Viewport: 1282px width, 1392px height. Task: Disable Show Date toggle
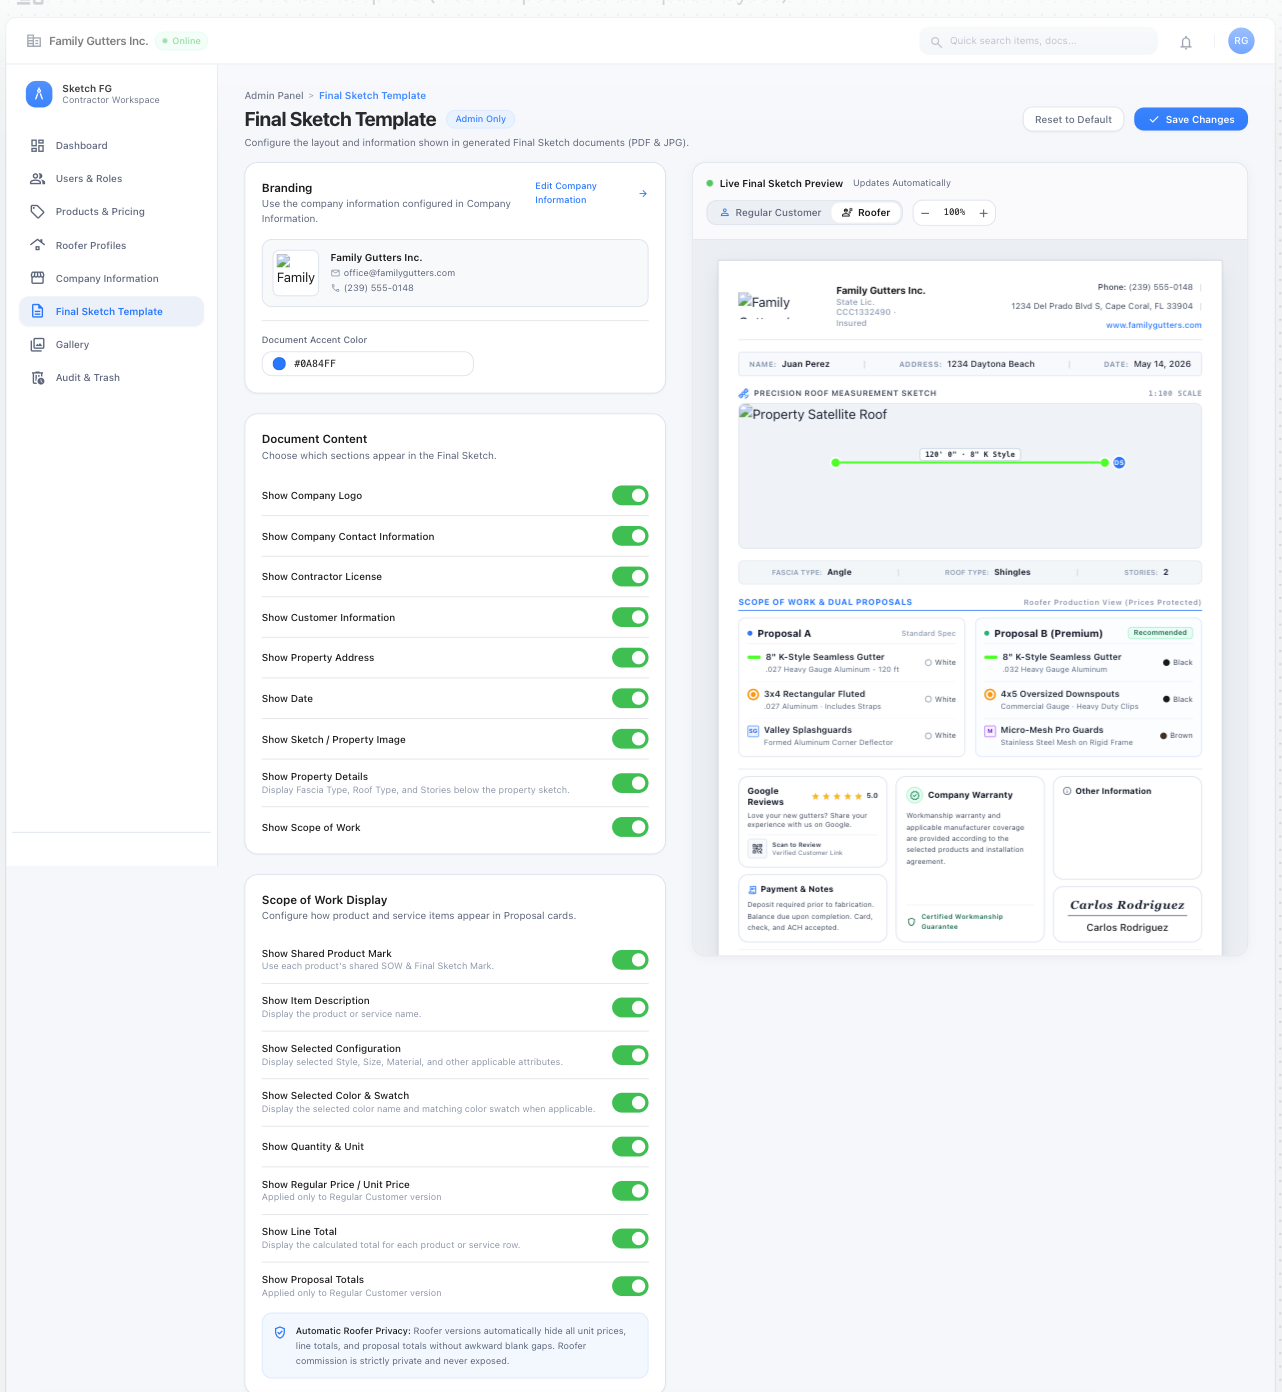coord(630,698)
